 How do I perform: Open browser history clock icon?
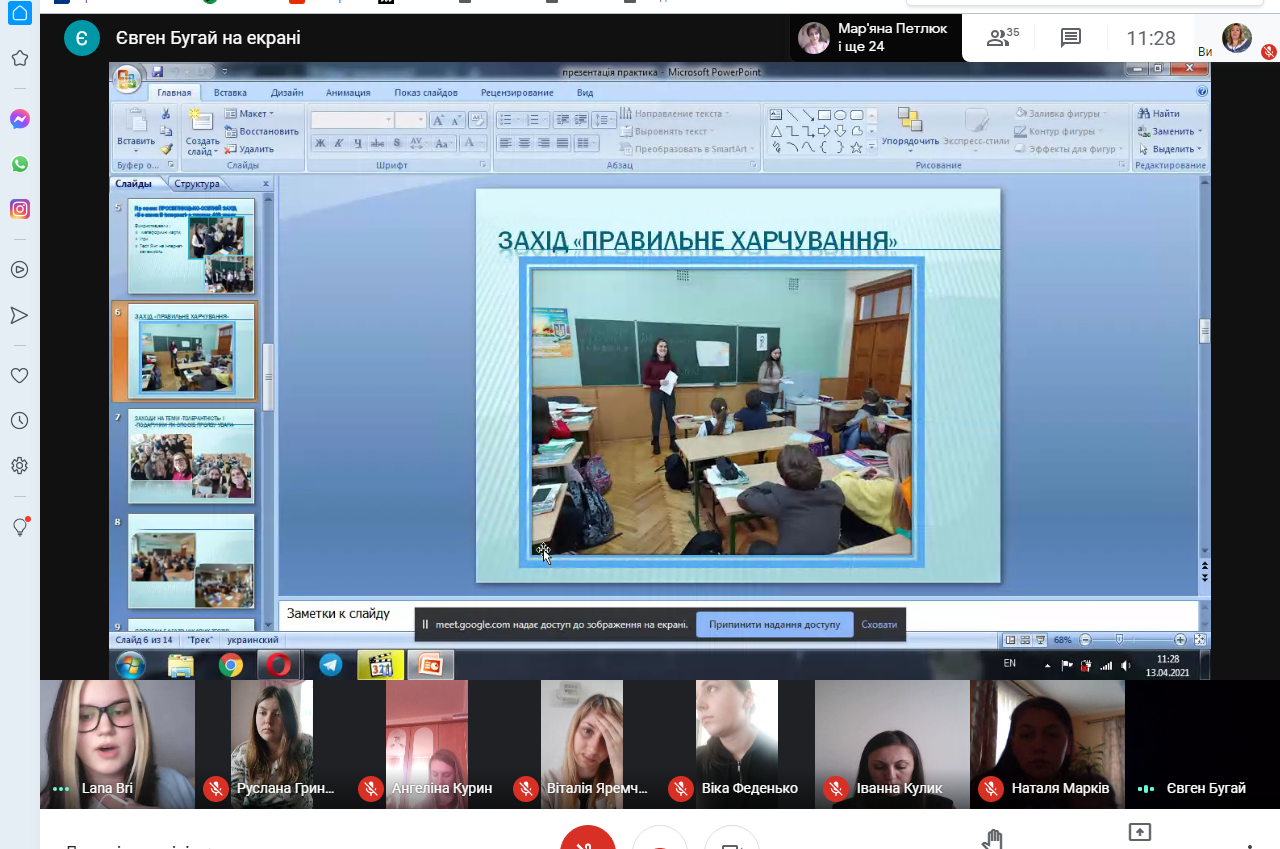pos(19,421)
